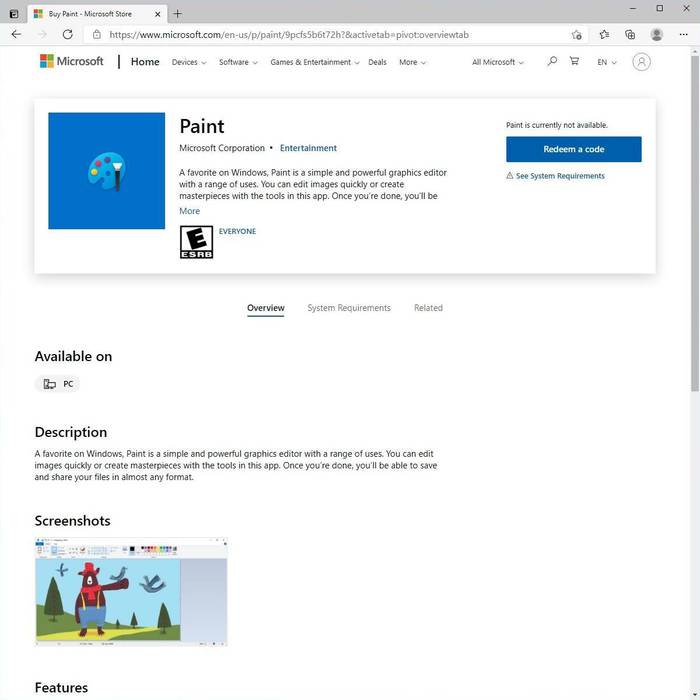This screenshot has width=700, height=700.
Task: Open the EN language dropdown
Action: pos(607,62)
